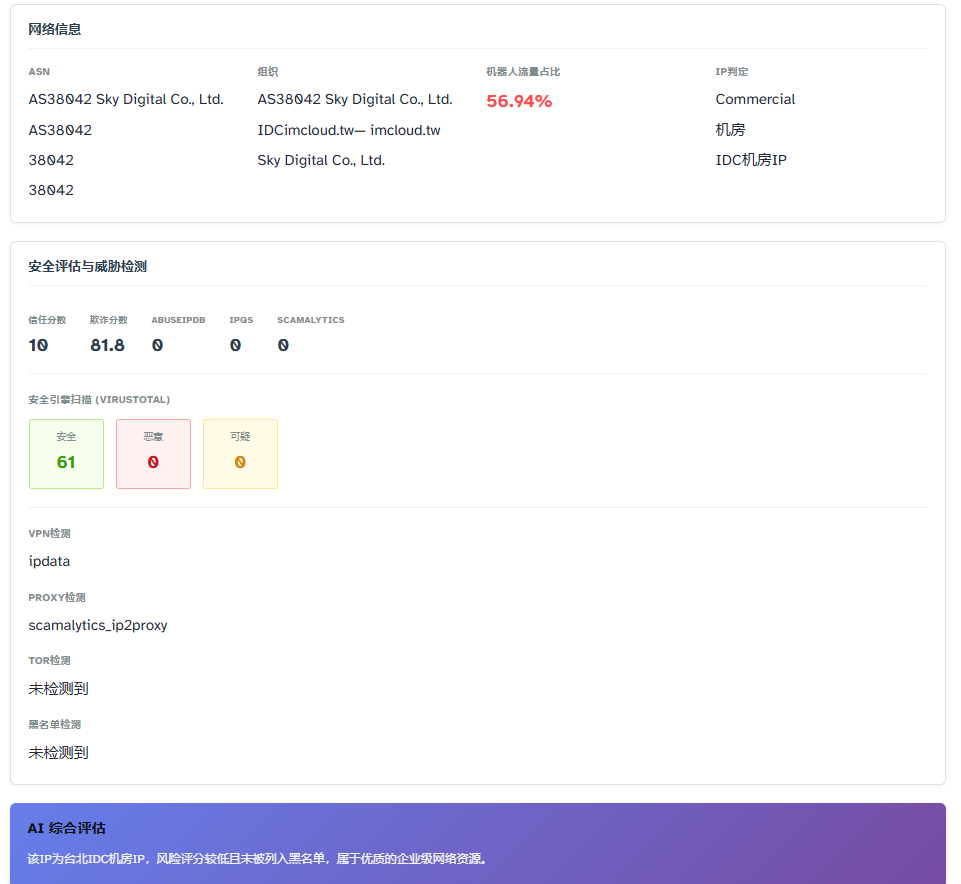Click the yellow 可疑 result card
Image resolution: width=961 pixels, height=884 pixels.
pos(240,454)
